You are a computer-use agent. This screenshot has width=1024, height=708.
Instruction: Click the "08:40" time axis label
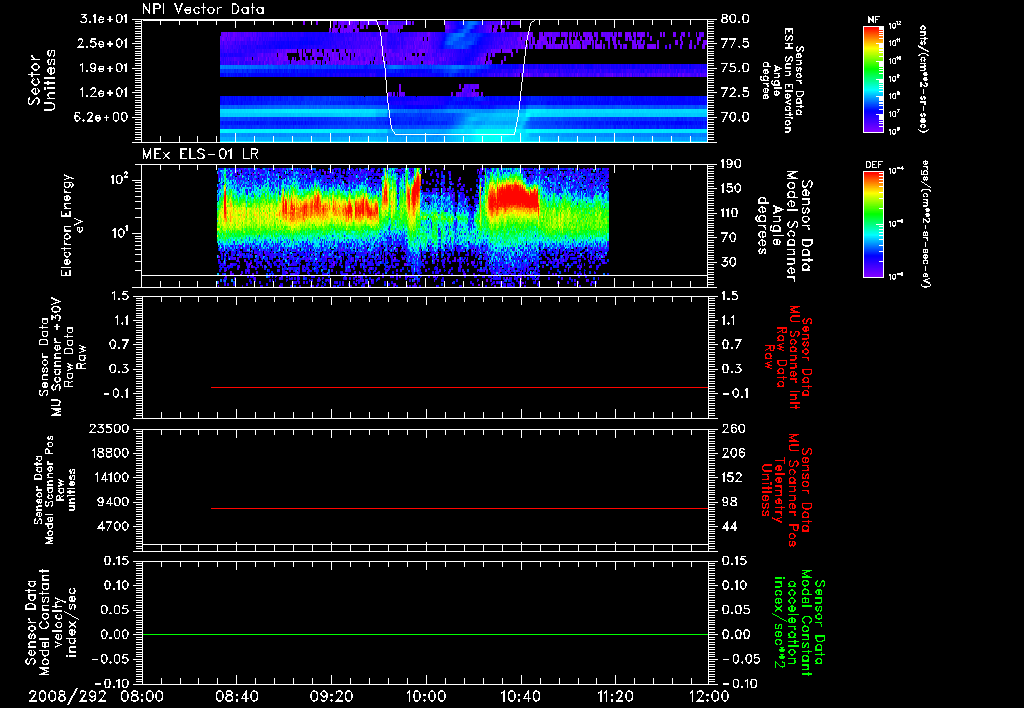point(237,696)
